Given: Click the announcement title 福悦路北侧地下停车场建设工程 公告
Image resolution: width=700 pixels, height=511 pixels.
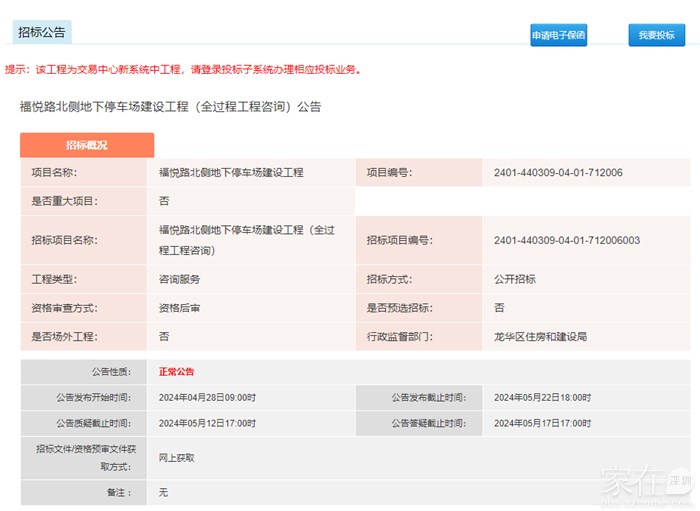Looking at the screenshot, I should (170, 106).
